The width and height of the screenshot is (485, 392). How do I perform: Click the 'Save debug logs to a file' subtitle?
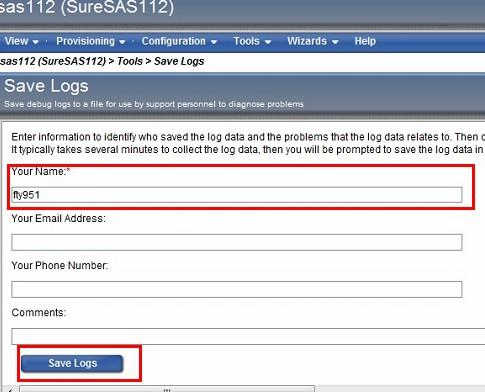point(154,104)
